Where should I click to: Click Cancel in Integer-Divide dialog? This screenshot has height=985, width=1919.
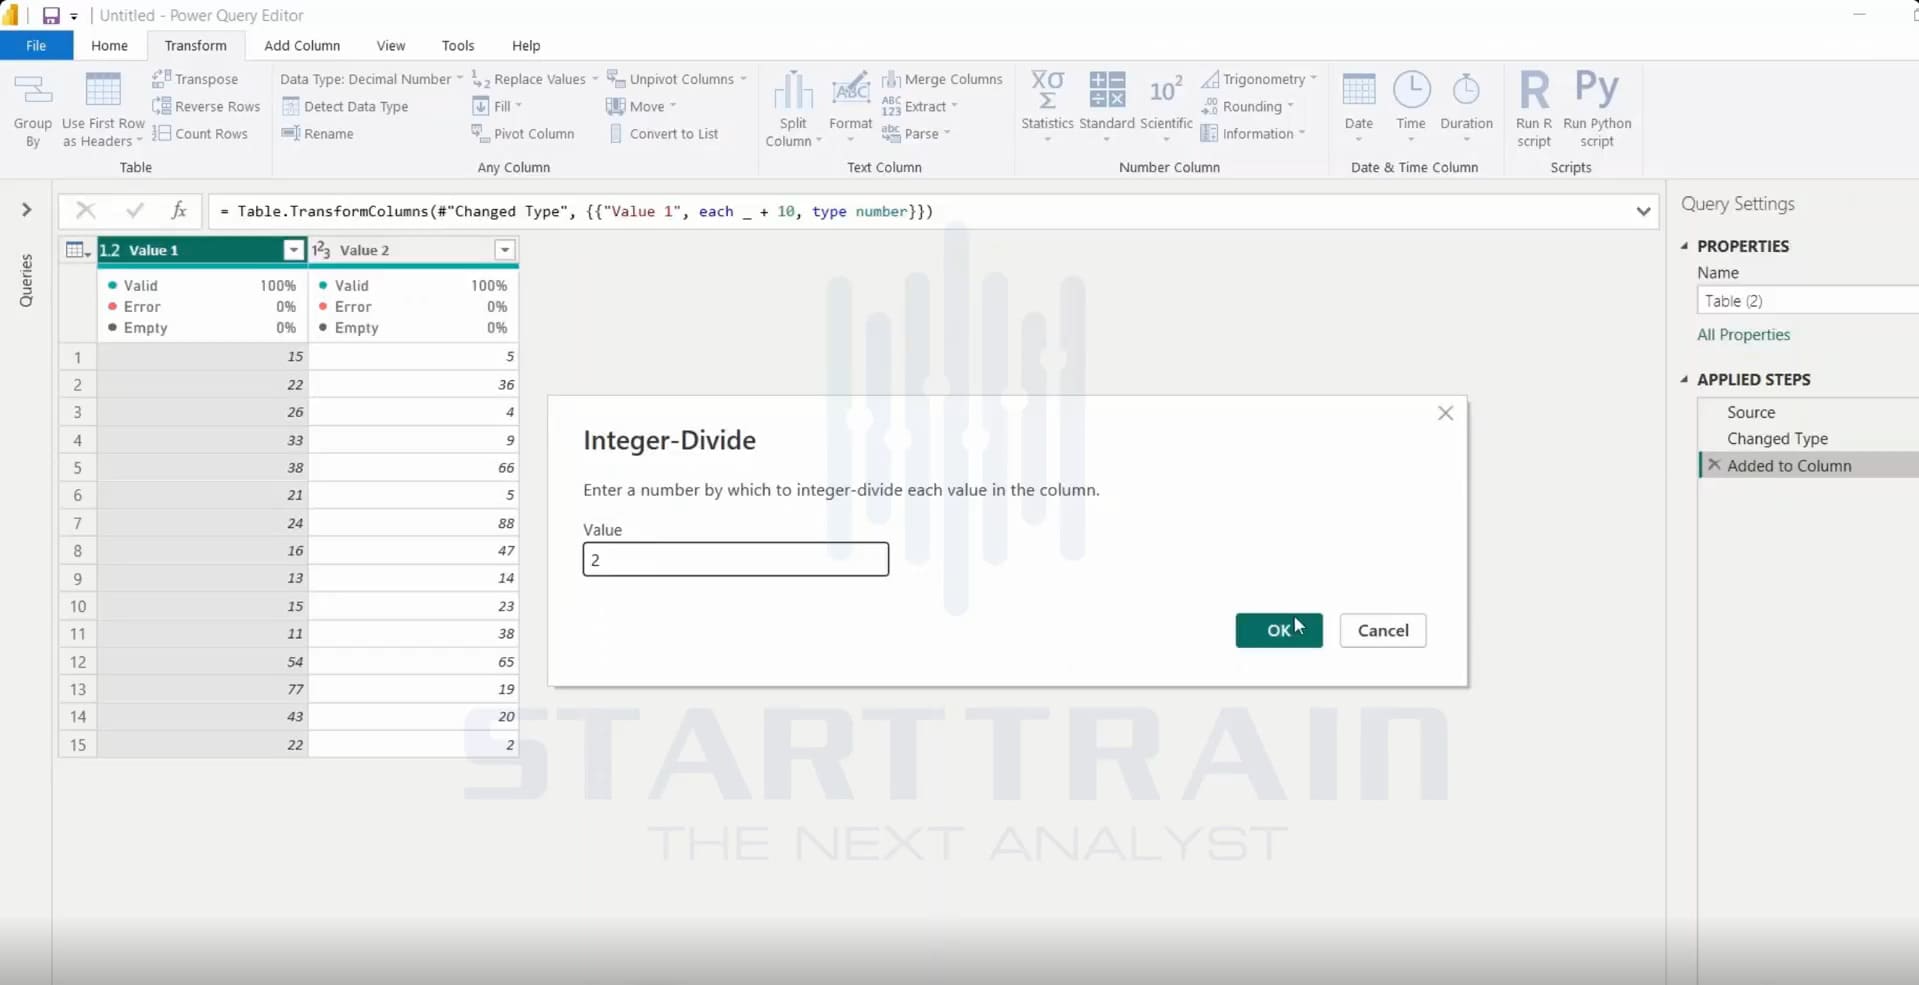click(1383, 630)
